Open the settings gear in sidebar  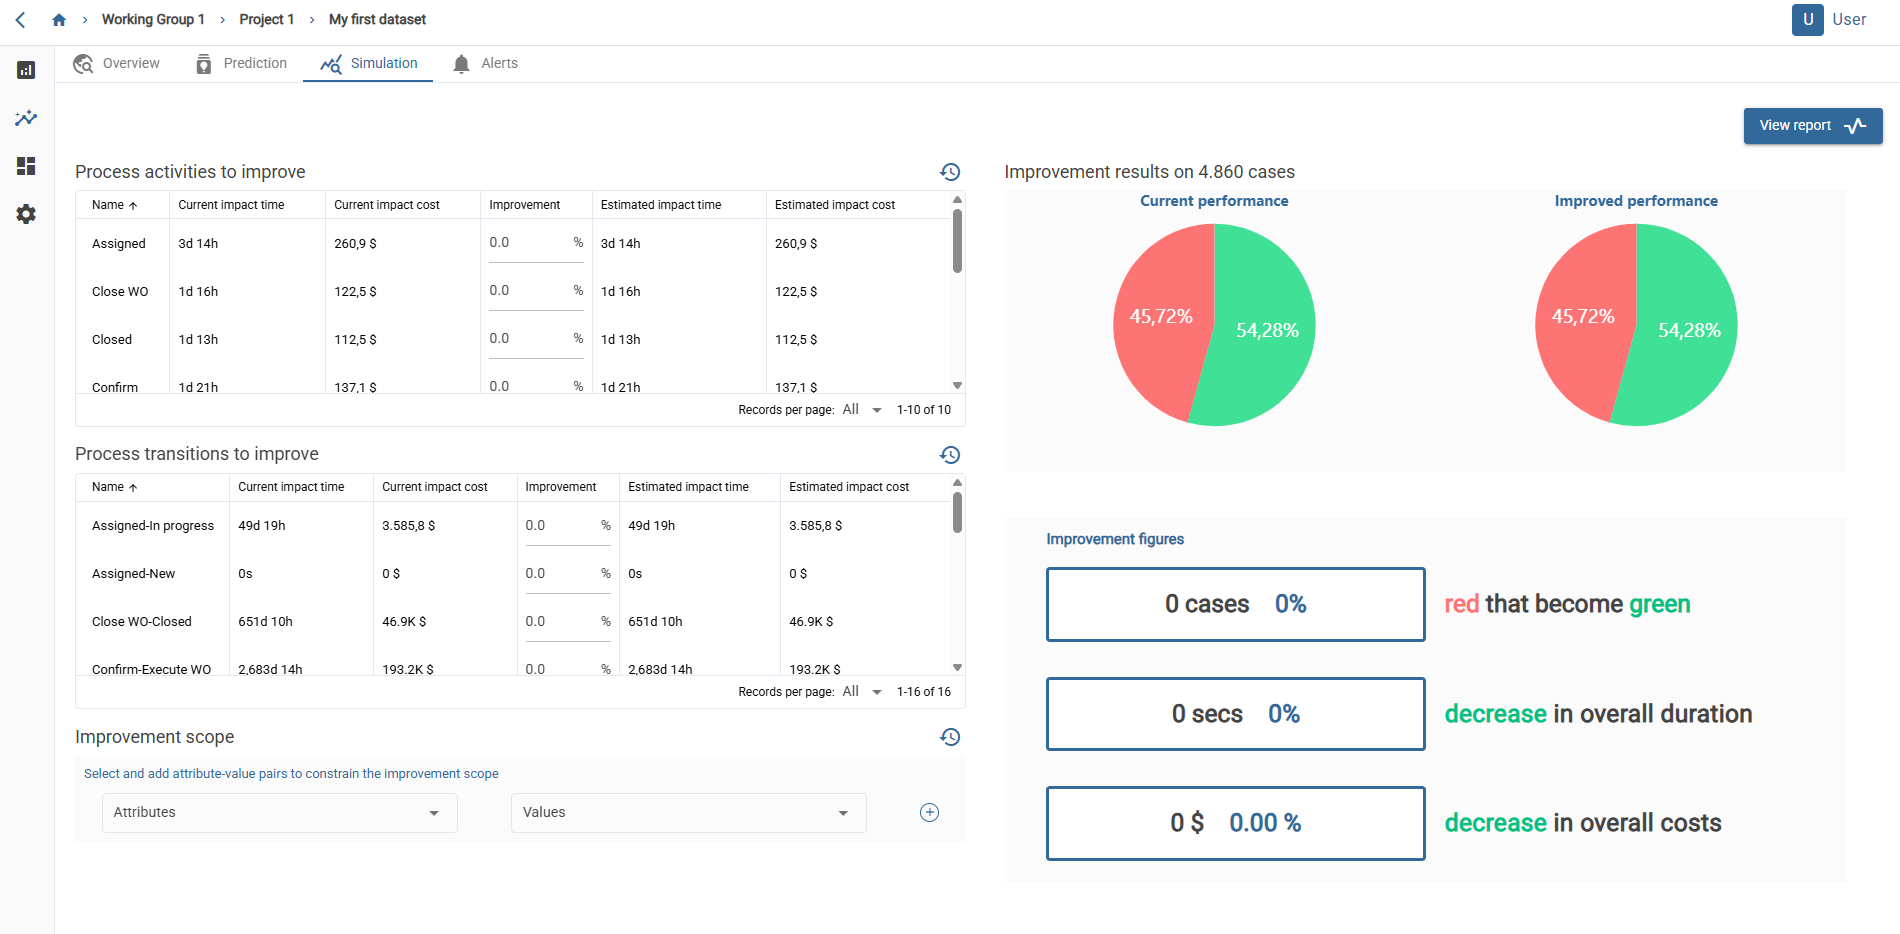click(x=26, y=214)
